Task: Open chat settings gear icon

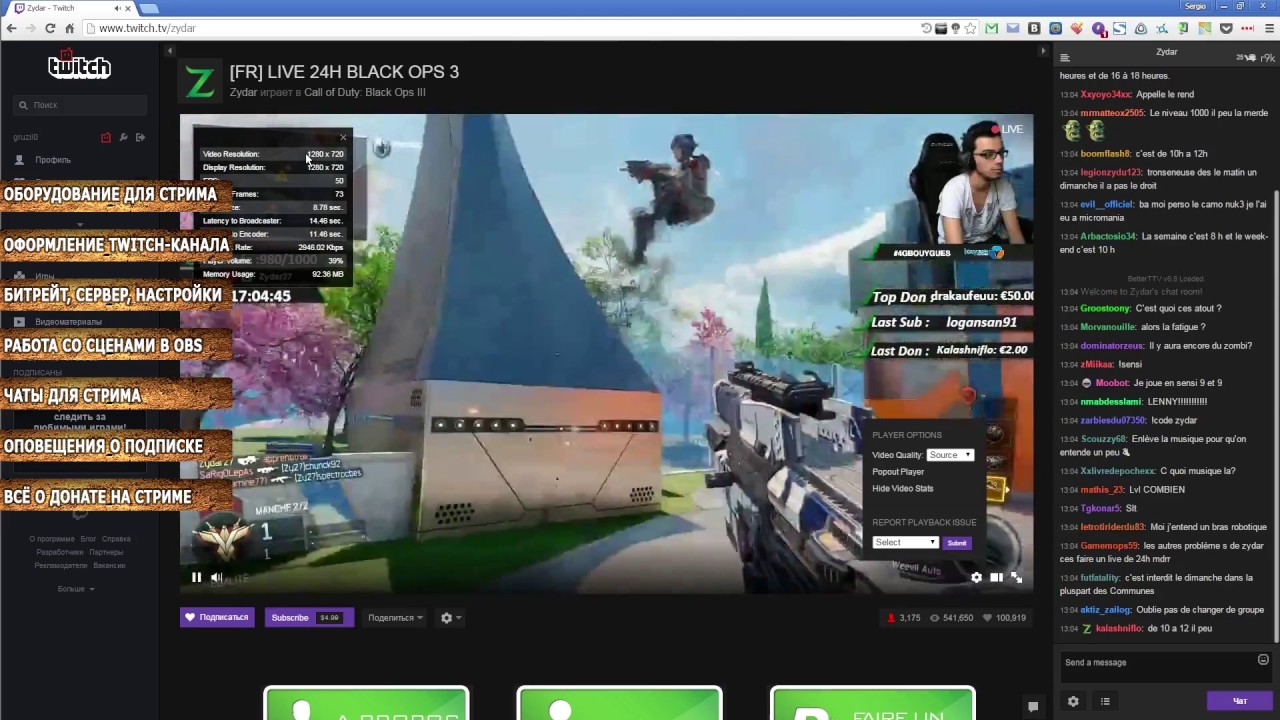Action: [1073, 701]
